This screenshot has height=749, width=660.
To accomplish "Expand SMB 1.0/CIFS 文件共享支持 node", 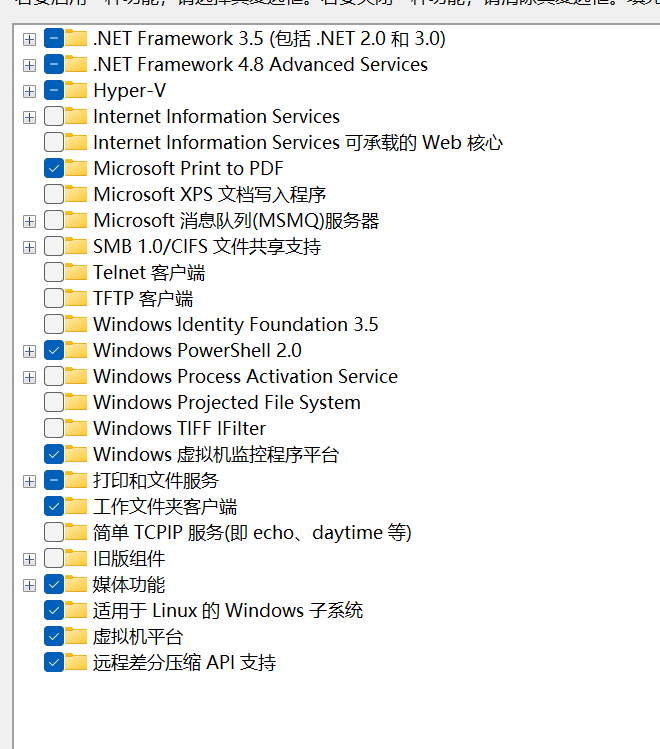I will click(x=30, y=247).
